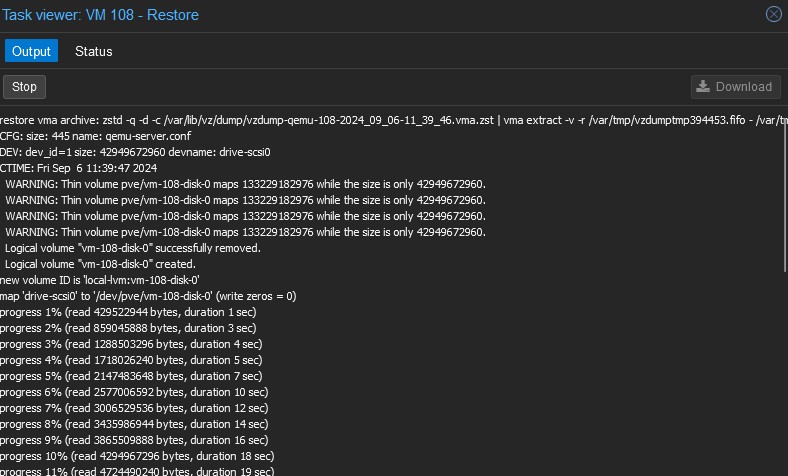Click the download arrow icon
This screenshot has height=476, width=788.
pos(703,87)
